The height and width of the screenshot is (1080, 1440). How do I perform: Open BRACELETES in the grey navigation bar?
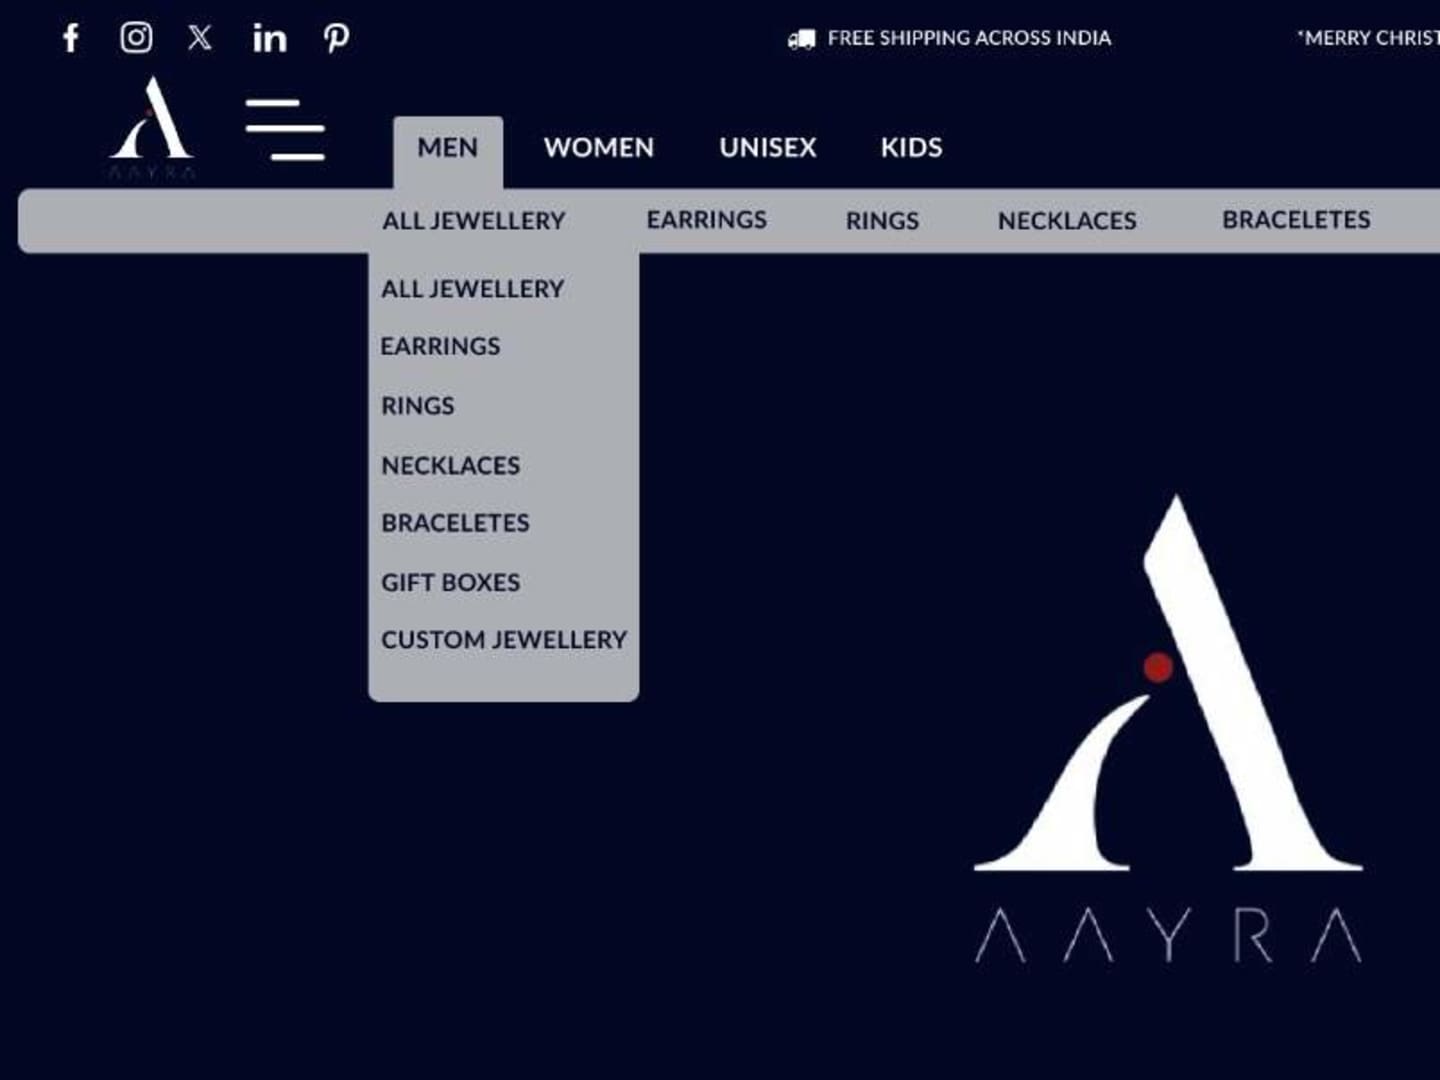coord(1296,220)
